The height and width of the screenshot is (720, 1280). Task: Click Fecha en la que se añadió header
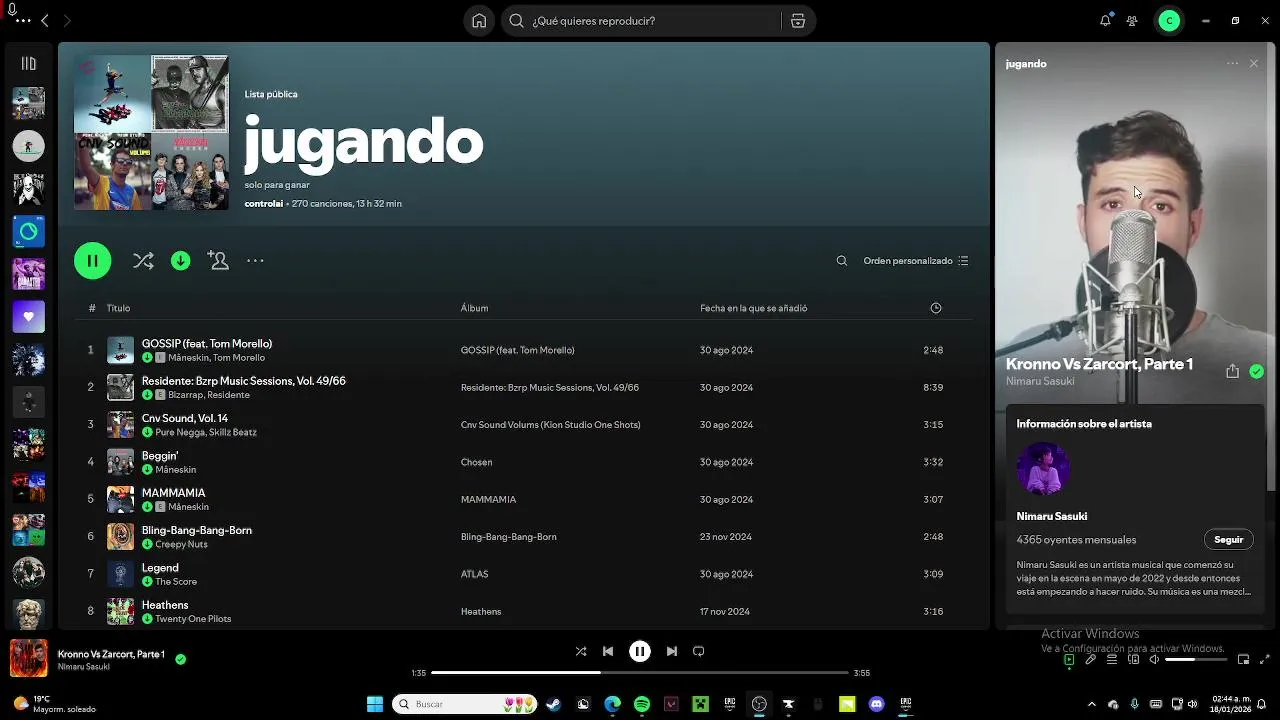point(753,308)
